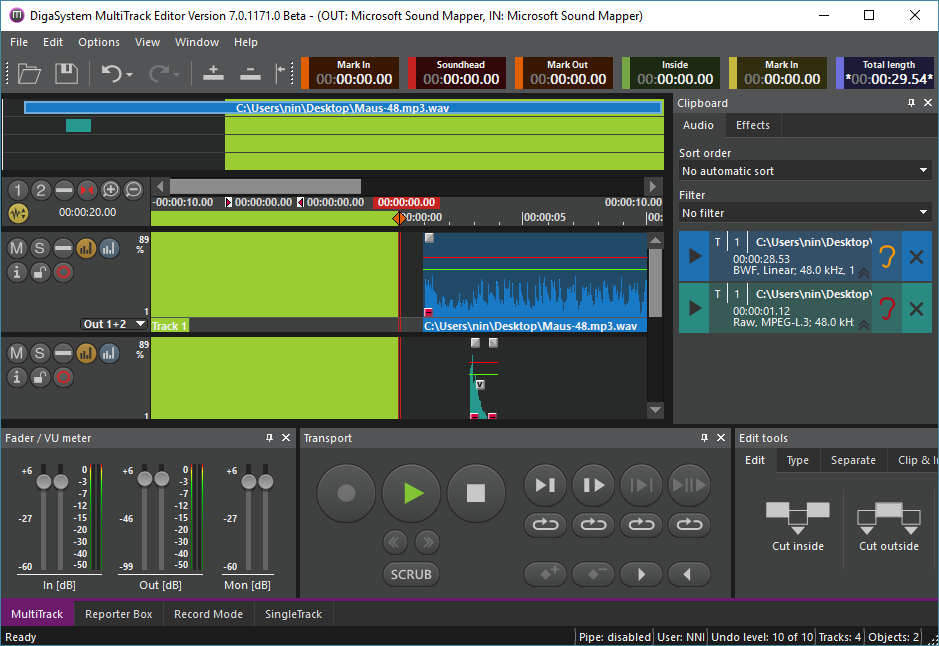Click the Cut inside edit tool

coord(797,517)
